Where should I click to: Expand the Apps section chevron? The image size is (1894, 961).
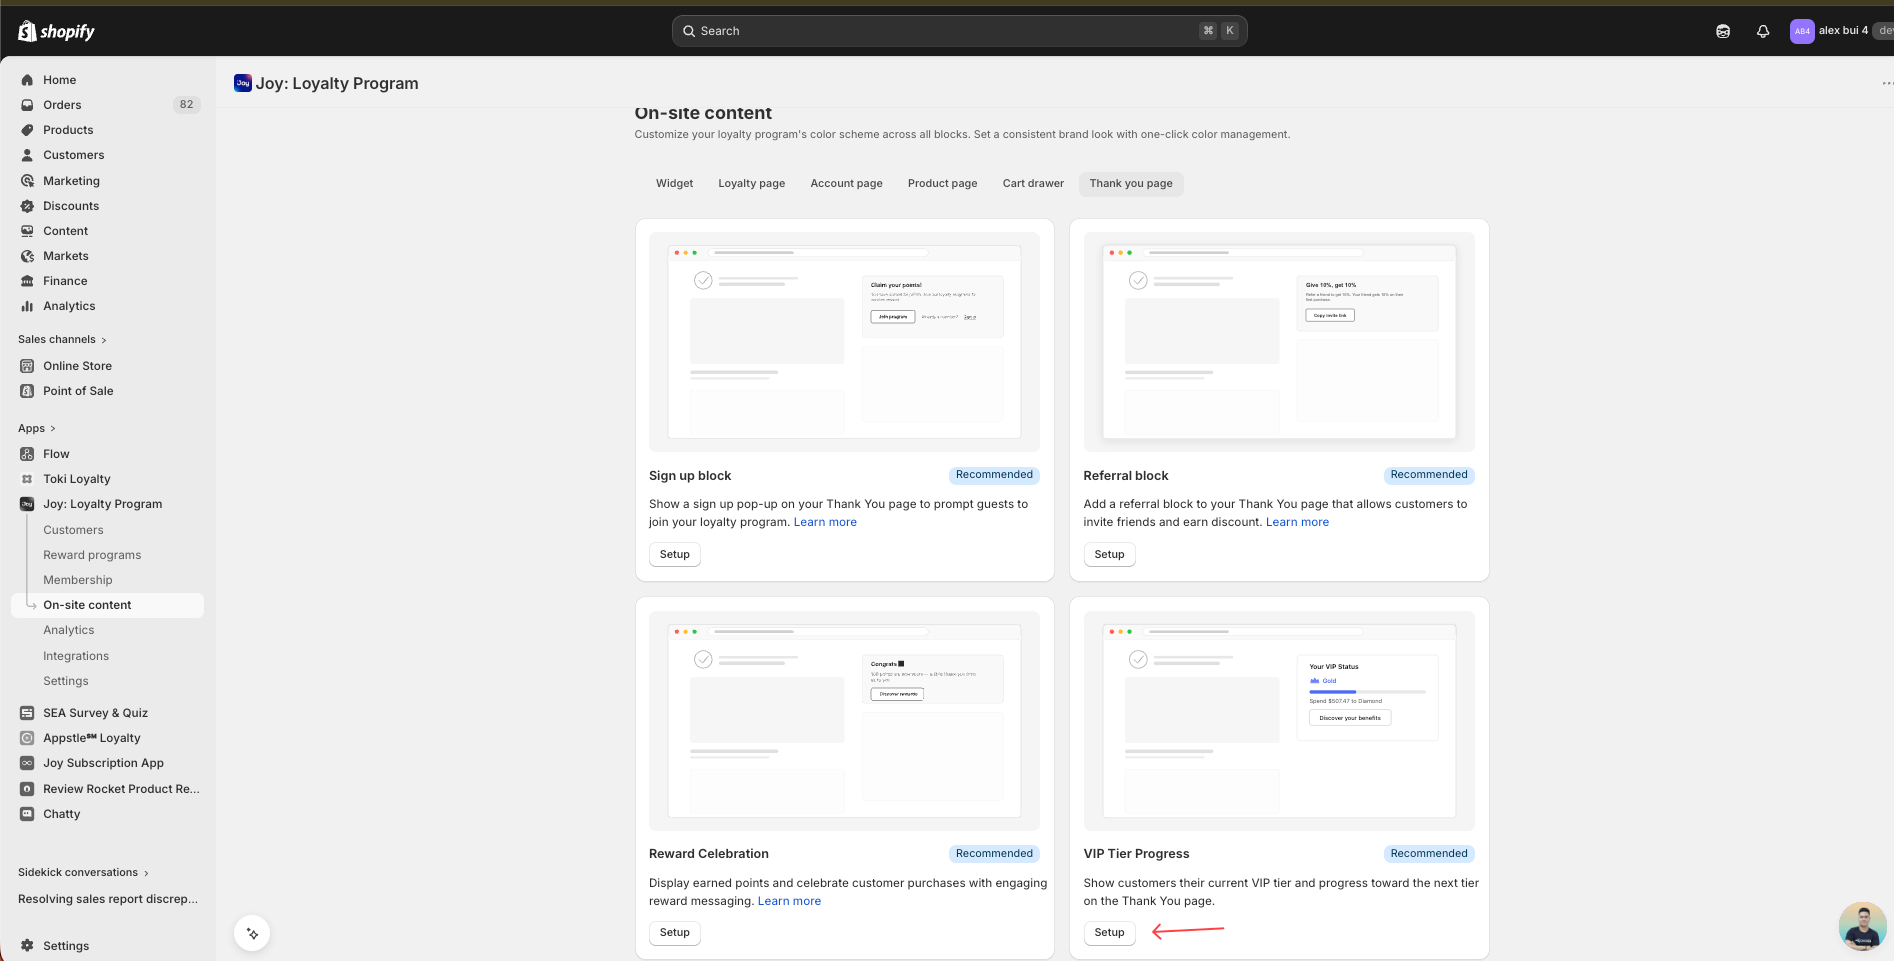click(52, 429)
